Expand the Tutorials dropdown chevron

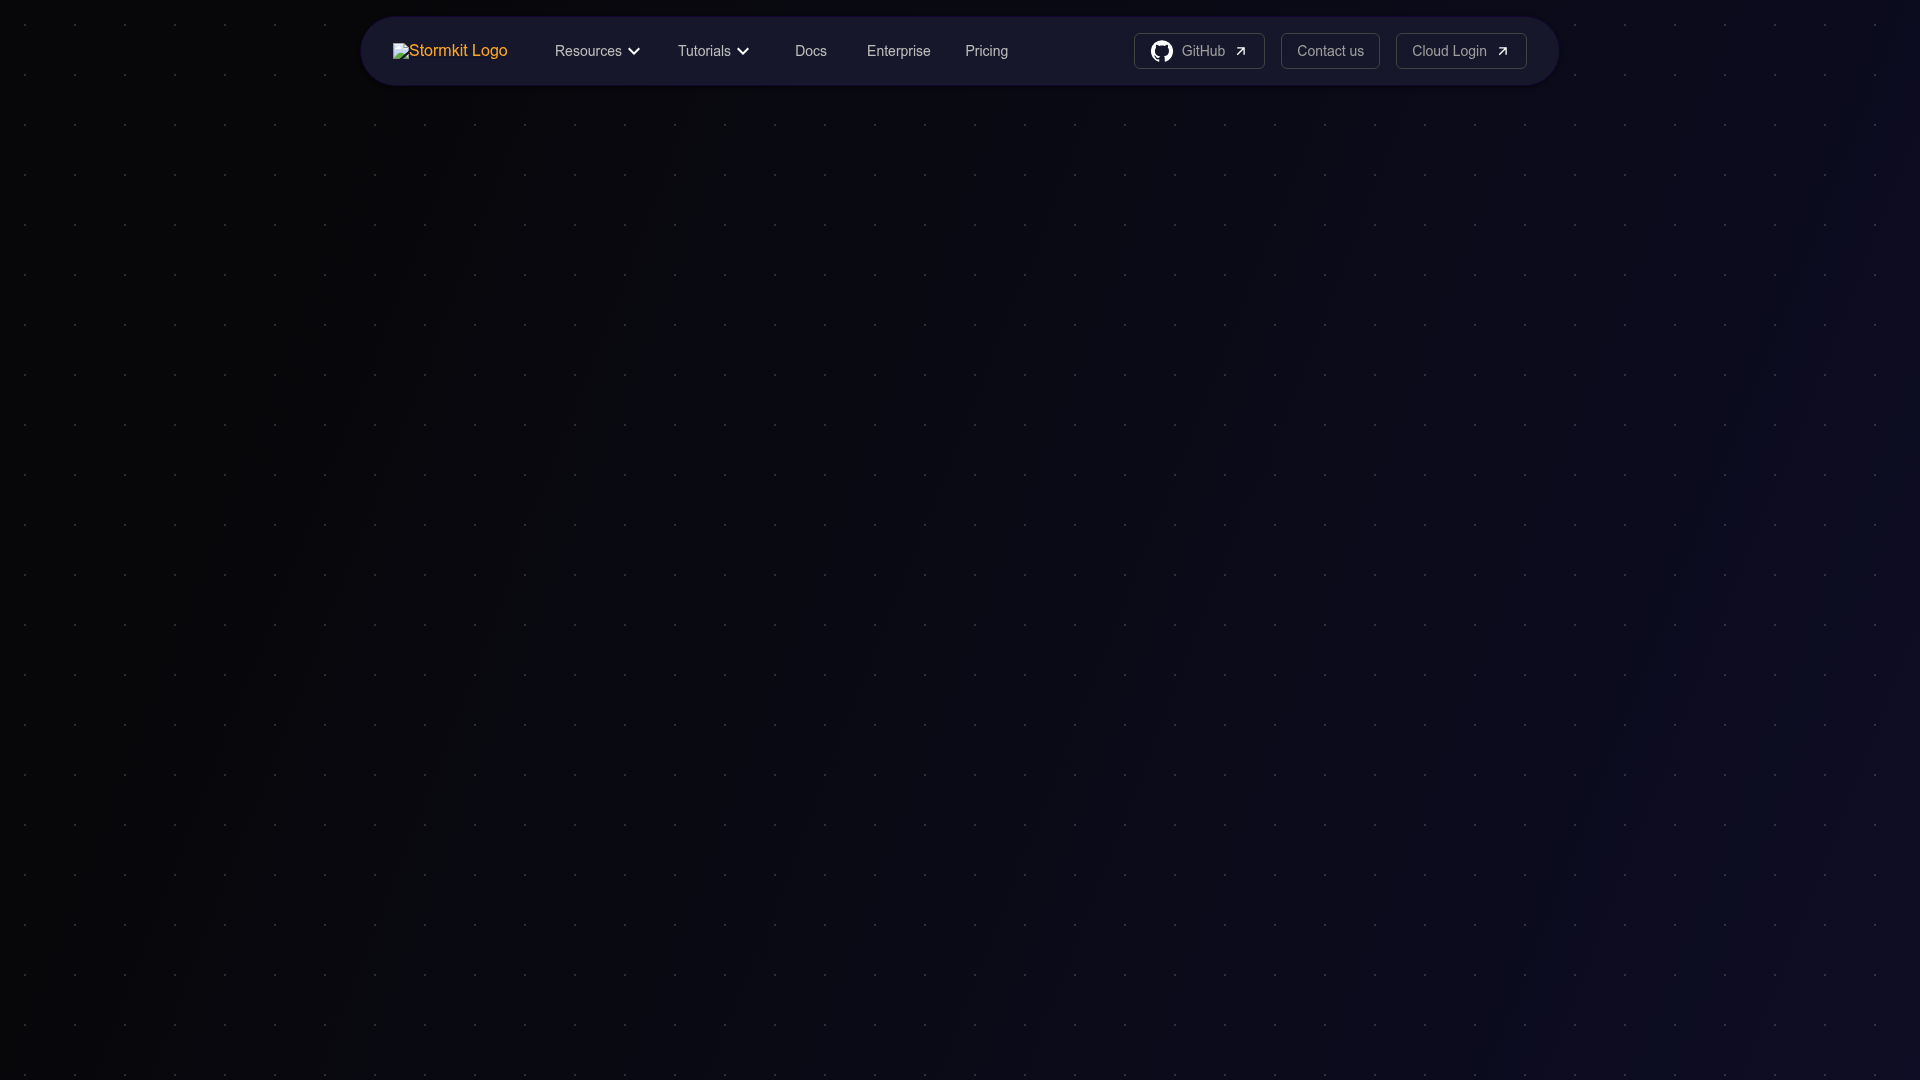[x=743, y=51]
